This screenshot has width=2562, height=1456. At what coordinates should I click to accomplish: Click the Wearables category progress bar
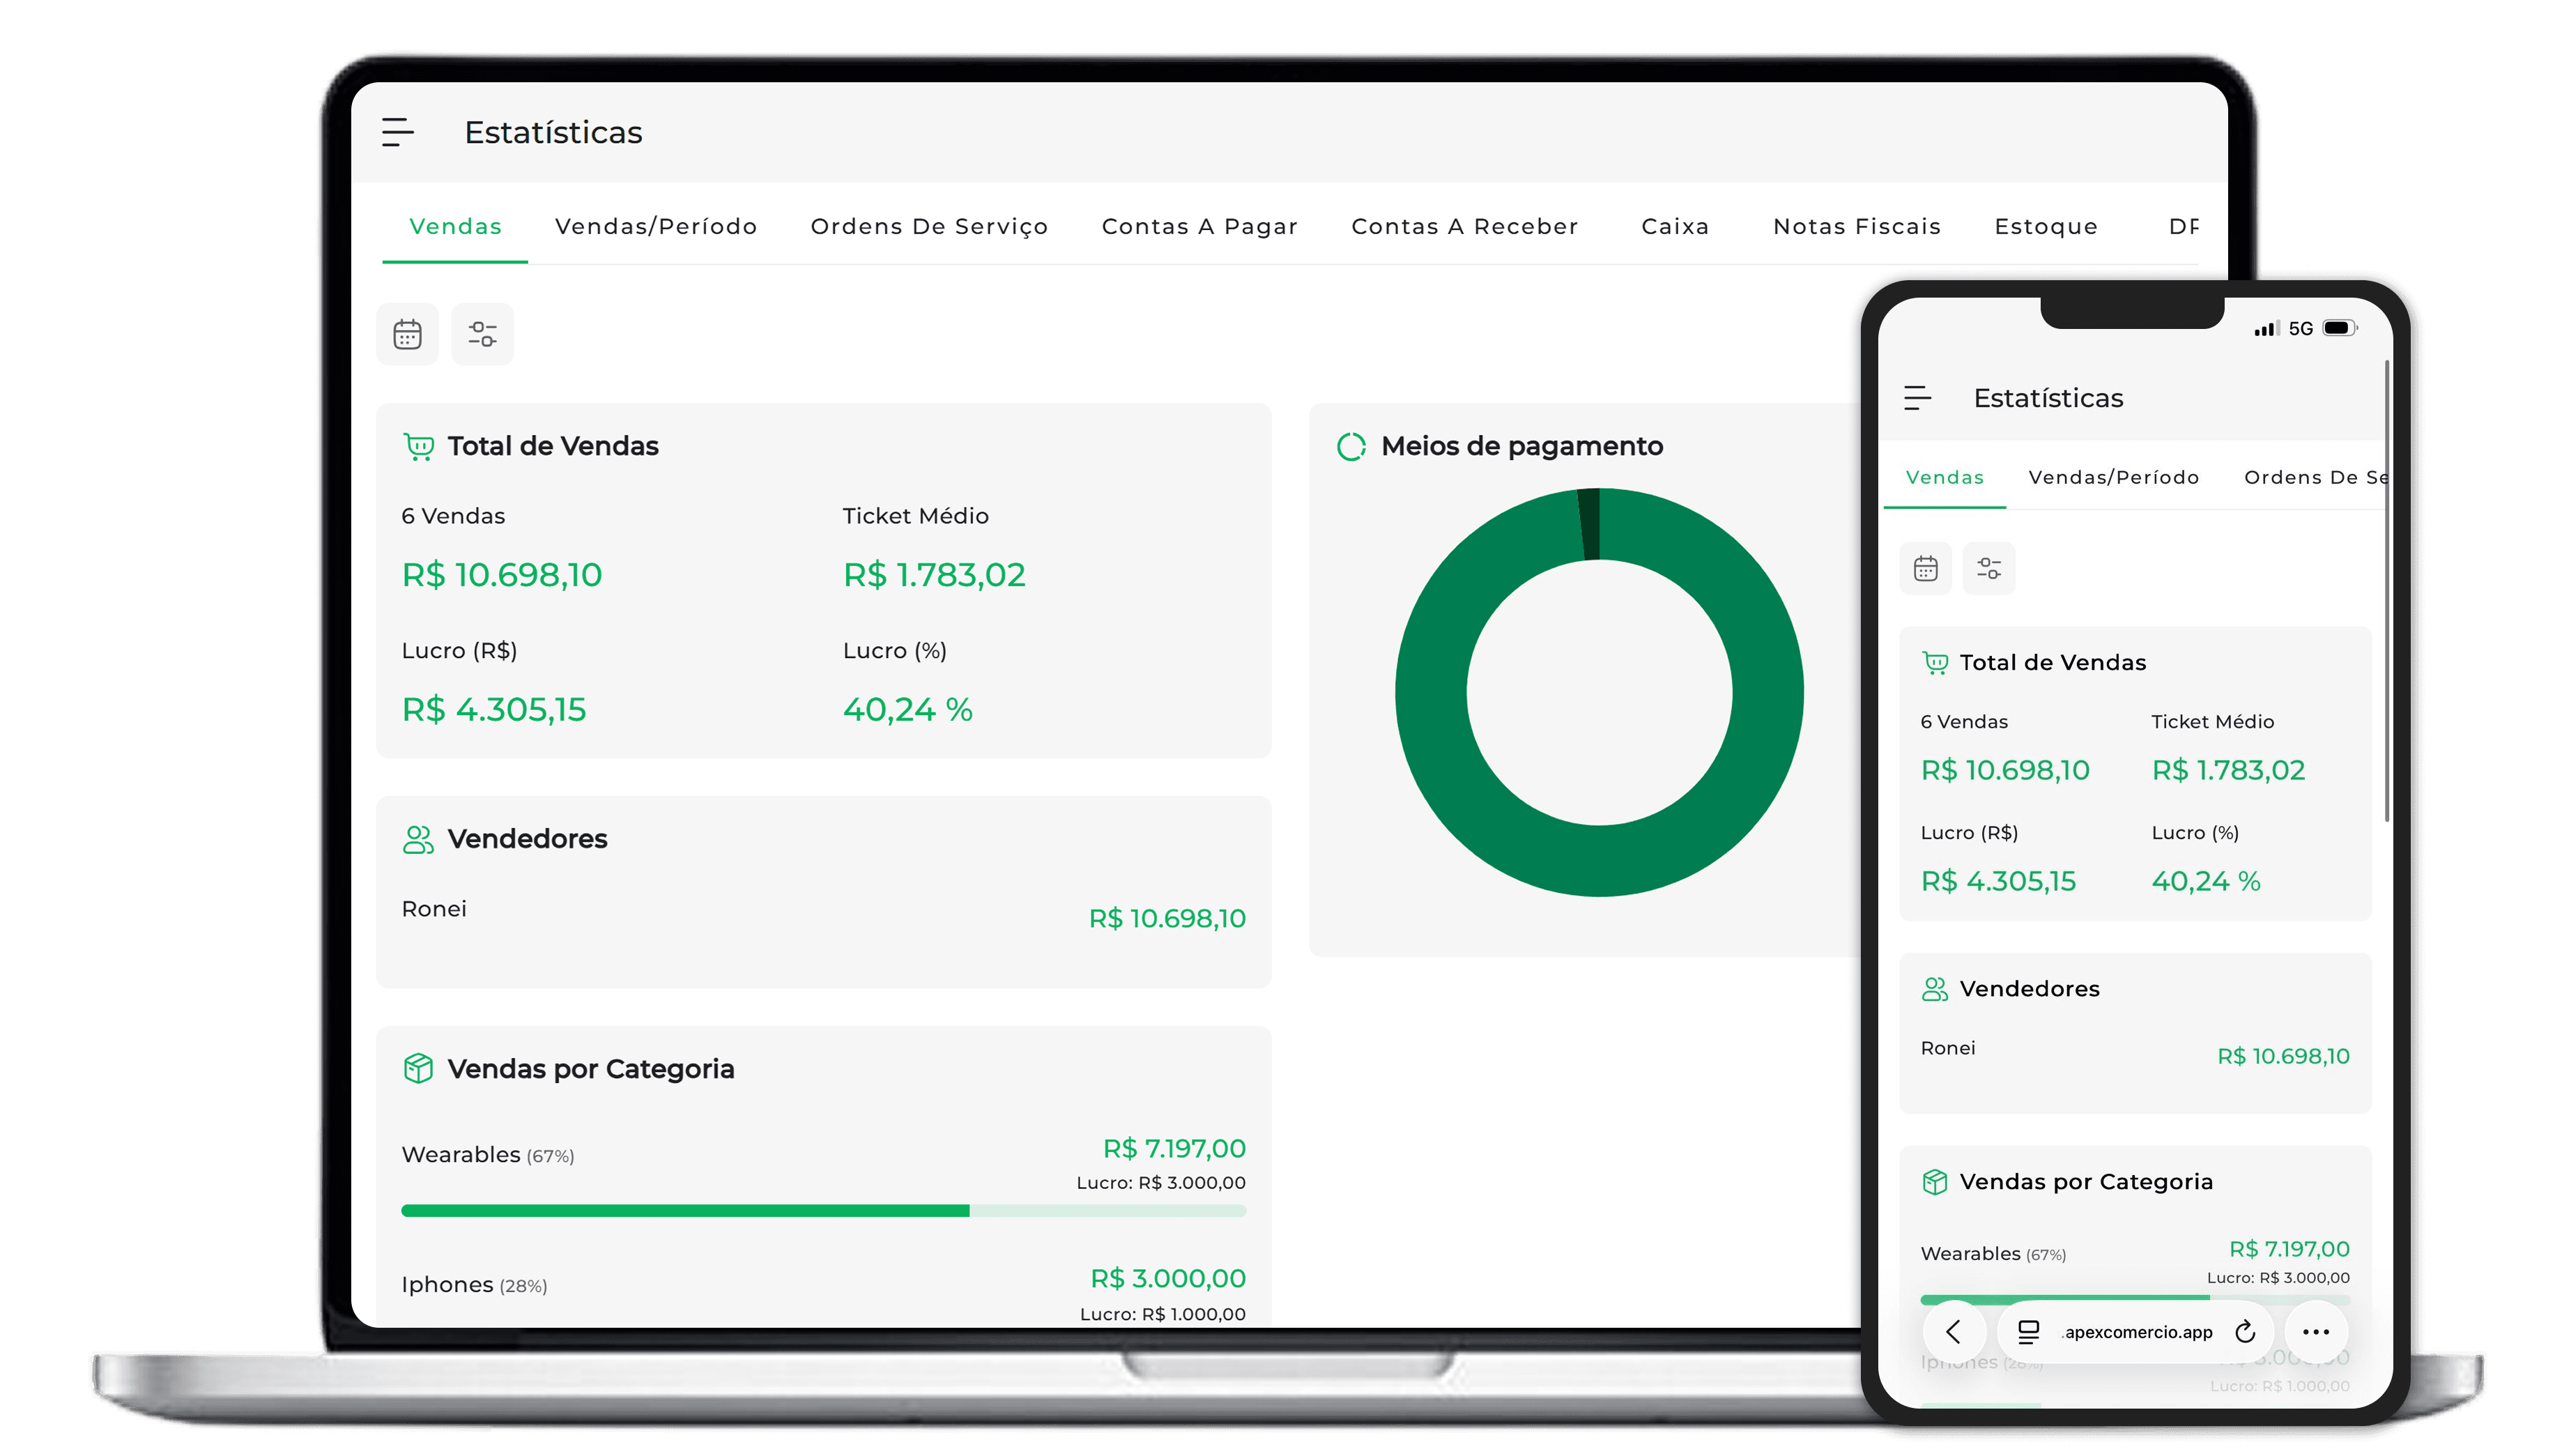pyautogui.click(x=822, y=1211)
